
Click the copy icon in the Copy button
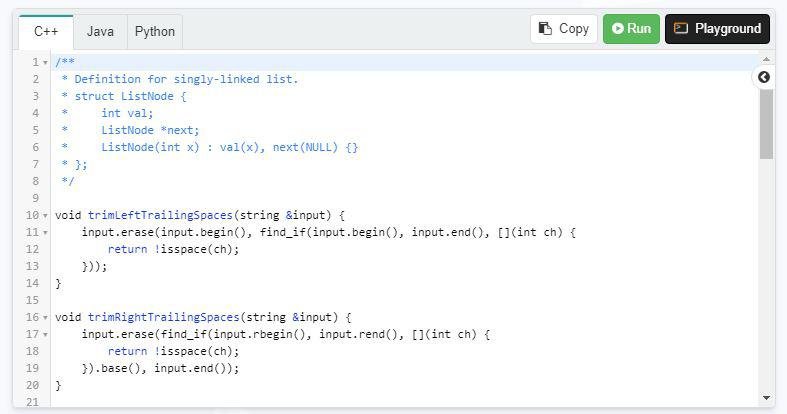545,29
